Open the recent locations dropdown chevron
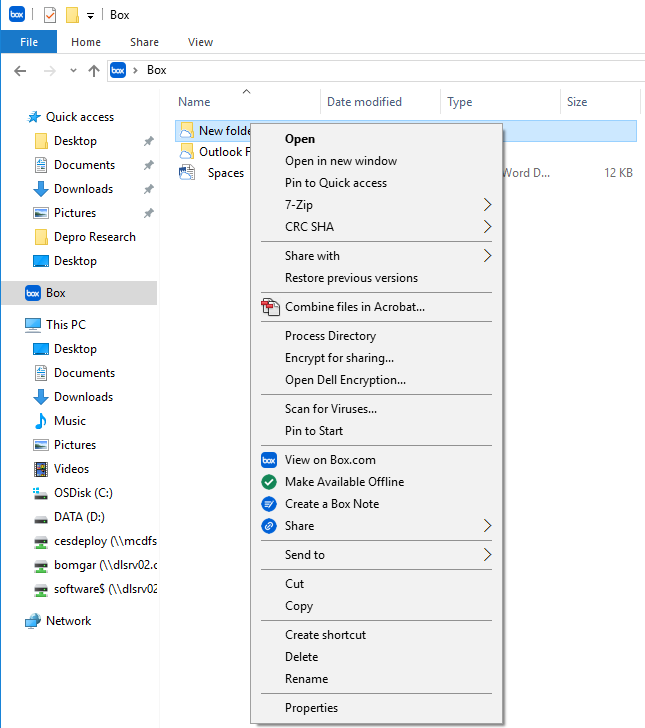The image size is (645, 728). 73,70
